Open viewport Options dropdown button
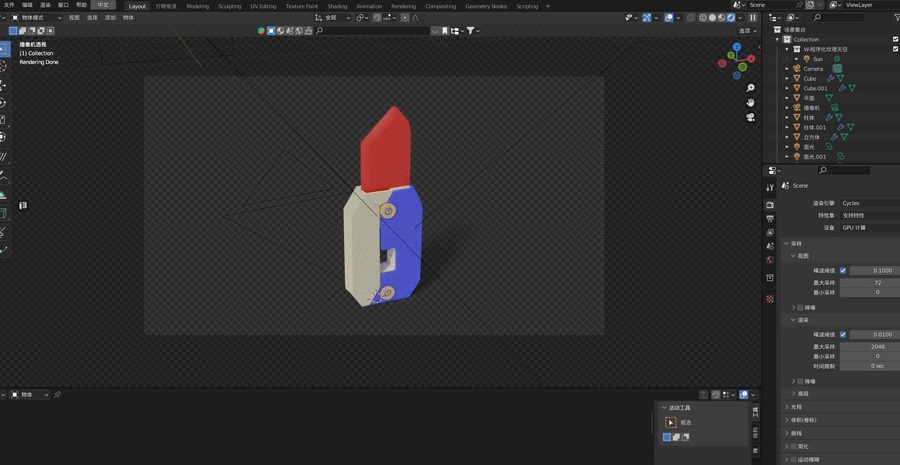 point(747,30)
